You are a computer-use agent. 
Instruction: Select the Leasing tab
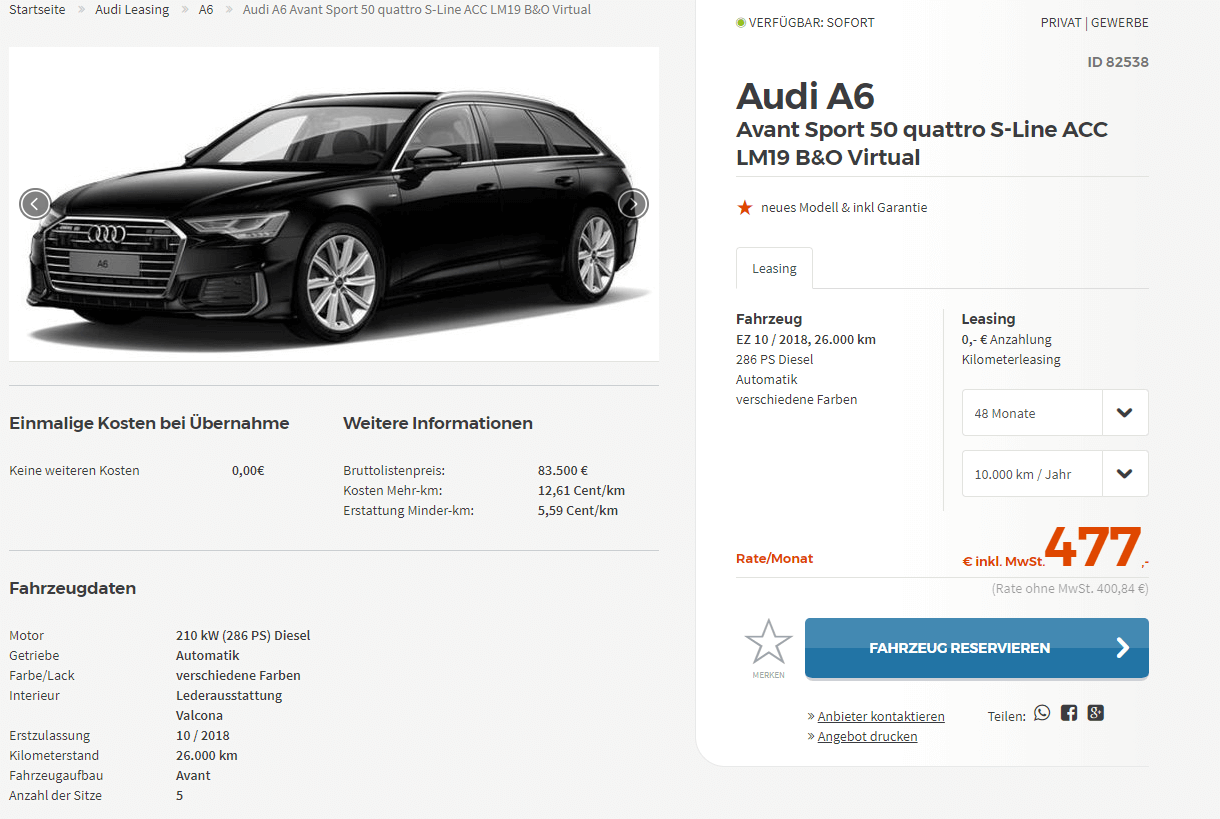[x=774, y=268]
